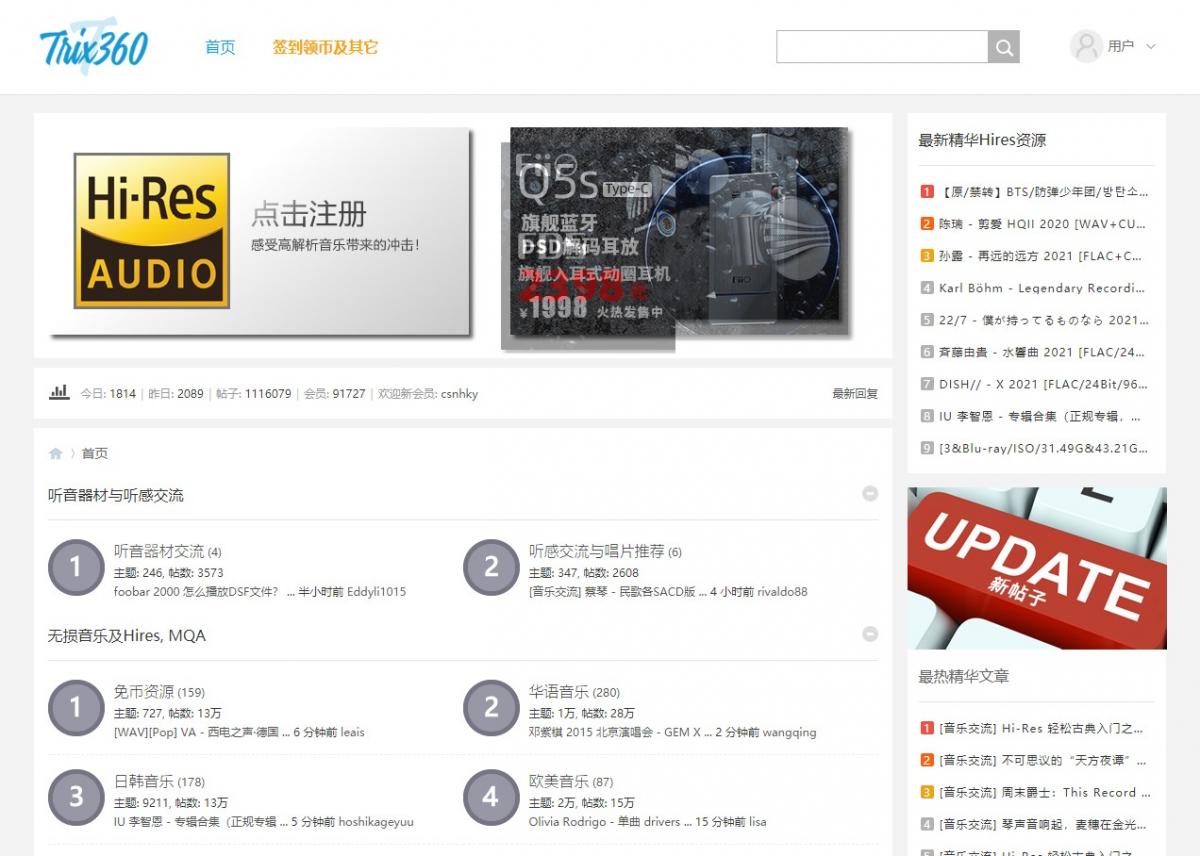Image resolution: width=1200 pixels, height=856 pixels.
Task: Click the user avatar icon
Action: point(1086,46)
